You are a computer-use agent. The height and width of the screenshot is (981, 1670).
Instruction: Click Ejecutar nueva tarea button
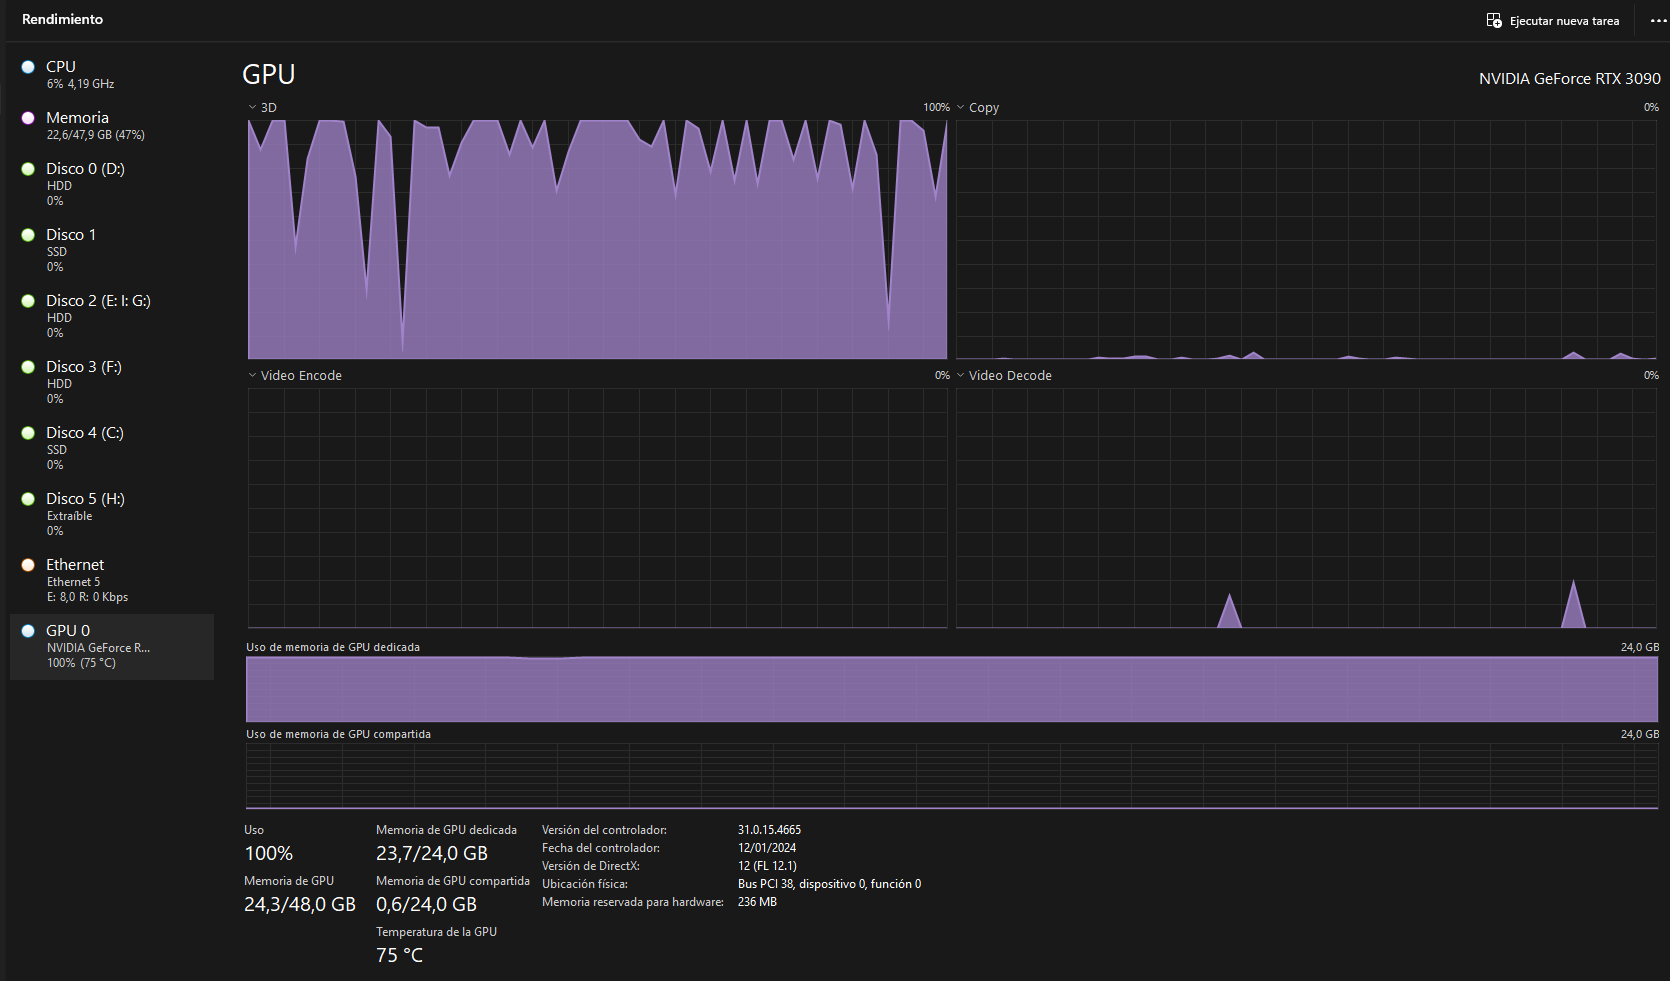(1564, 21)
